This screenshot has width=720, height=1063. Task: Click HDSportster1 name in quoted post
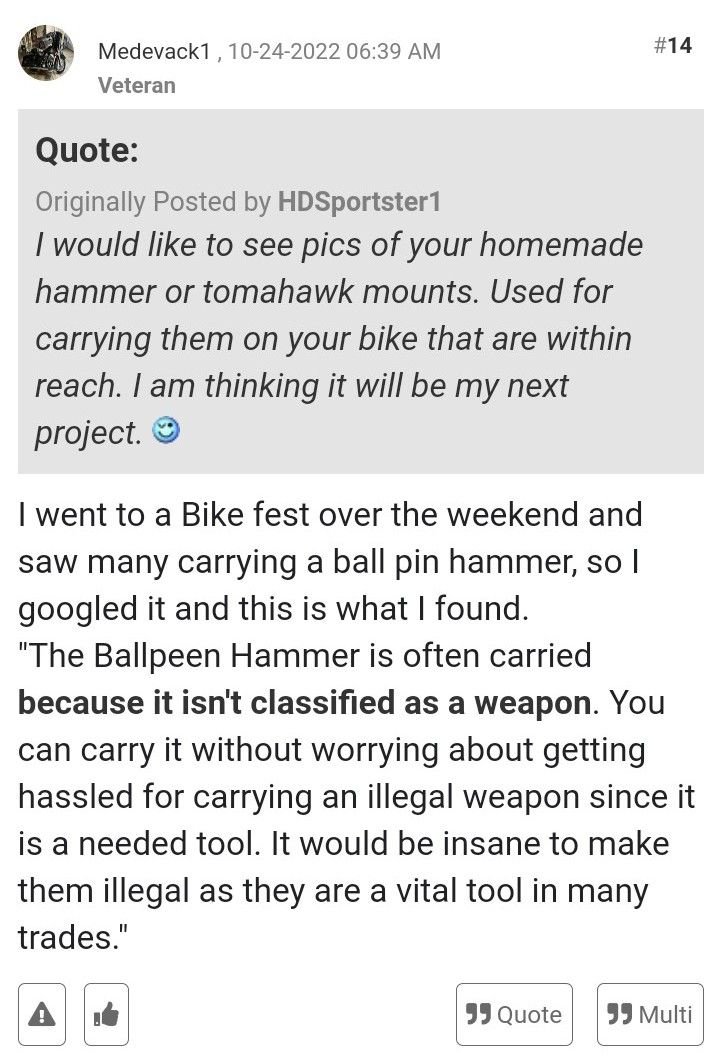(x=359, y=201)
